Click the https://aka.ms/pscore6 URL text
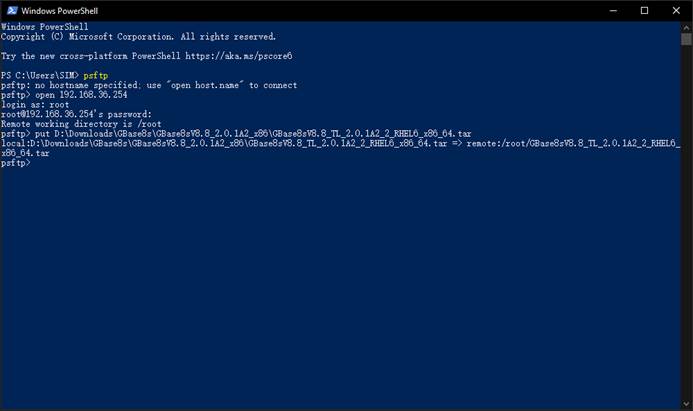The width and height of the screenshot is (693, 411). 239,56
